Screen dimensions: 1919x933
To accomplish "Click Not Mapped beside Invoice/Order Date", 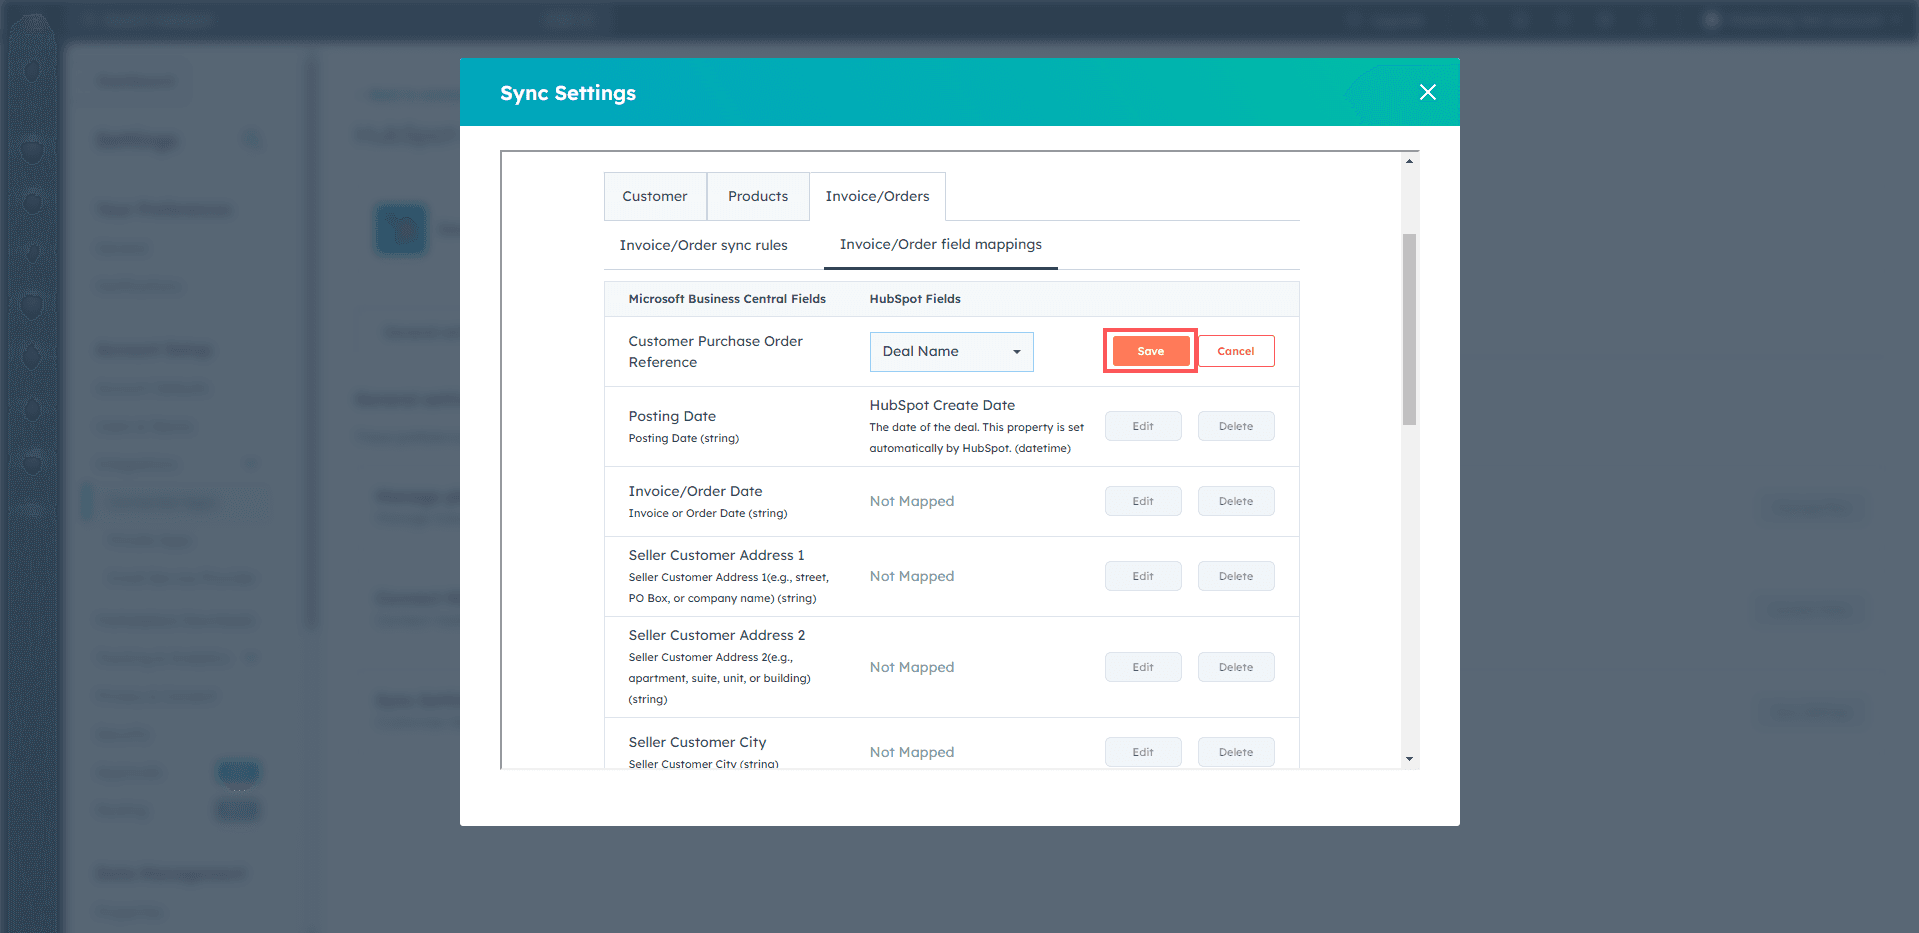I will pyautogui.click(x=912, y=501).
